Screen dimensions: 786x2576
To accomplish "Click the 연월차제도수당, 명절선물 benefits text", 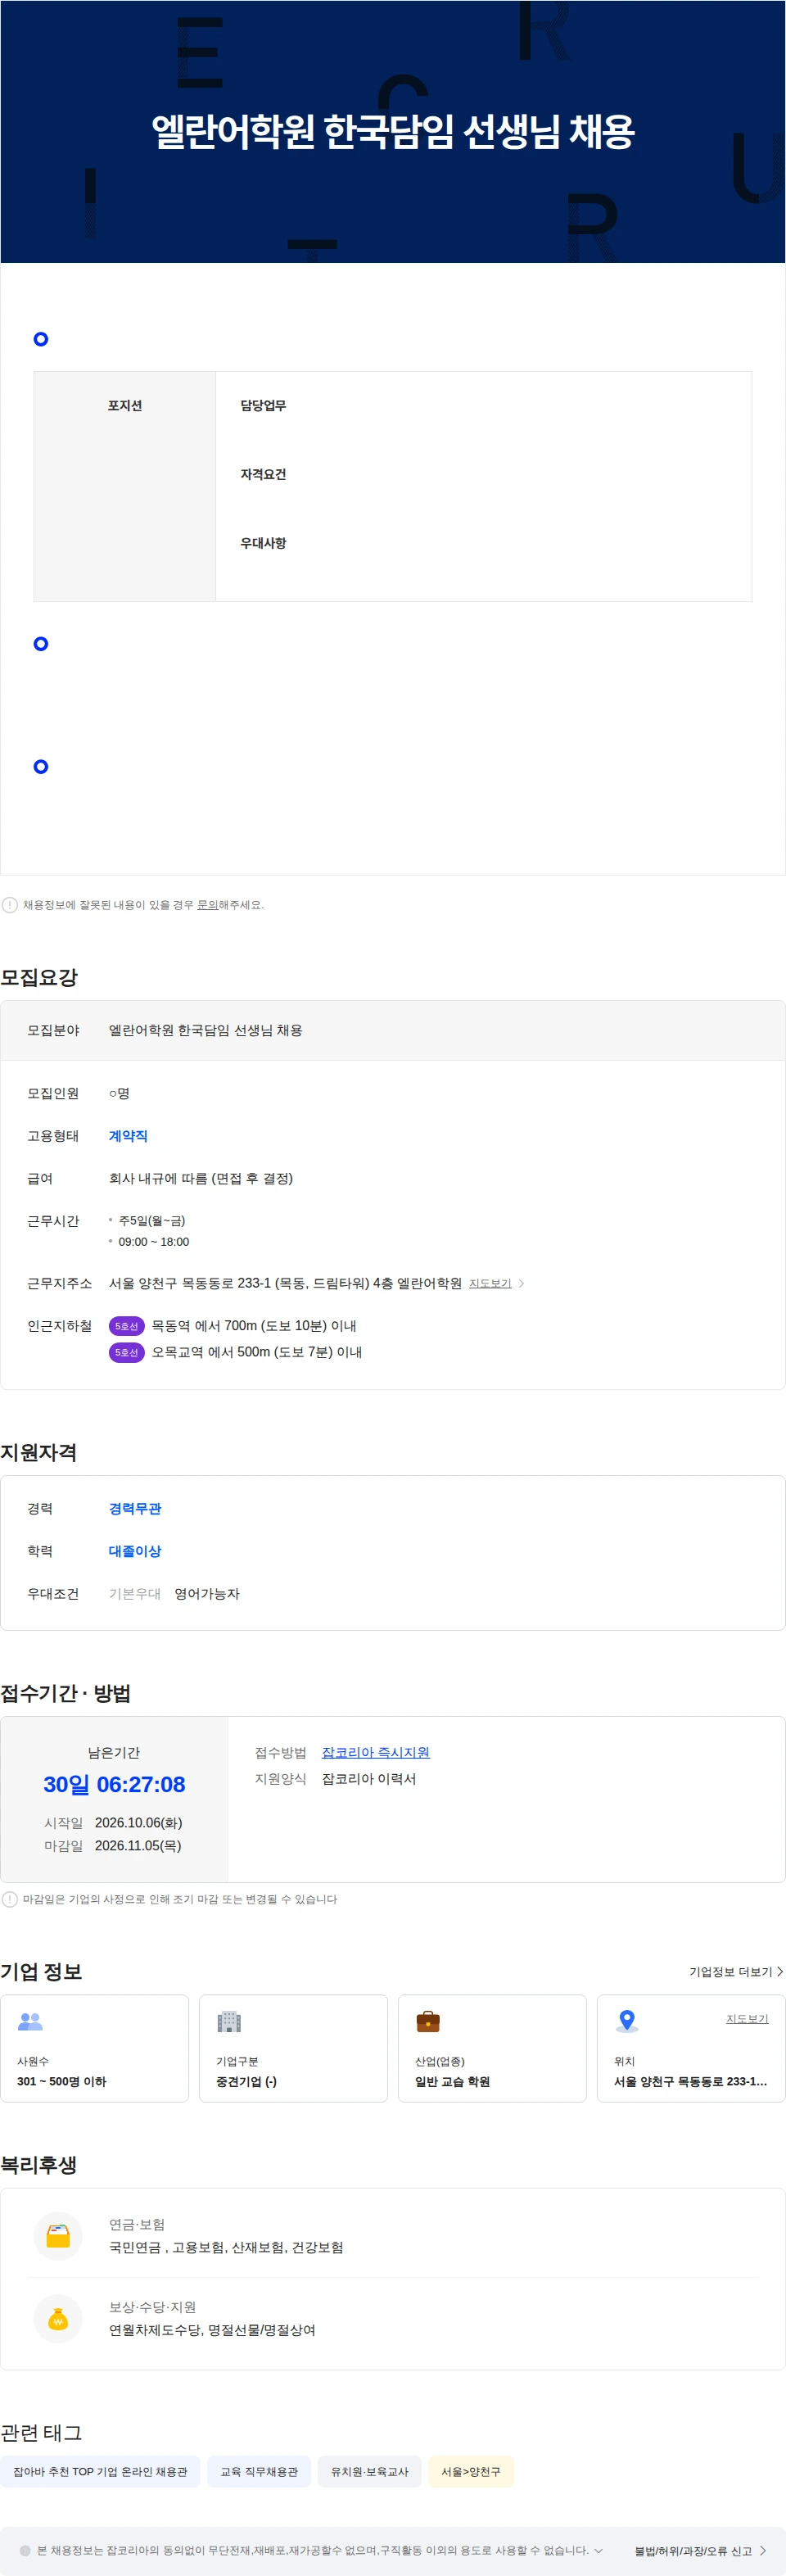I will click(212, 2330).
